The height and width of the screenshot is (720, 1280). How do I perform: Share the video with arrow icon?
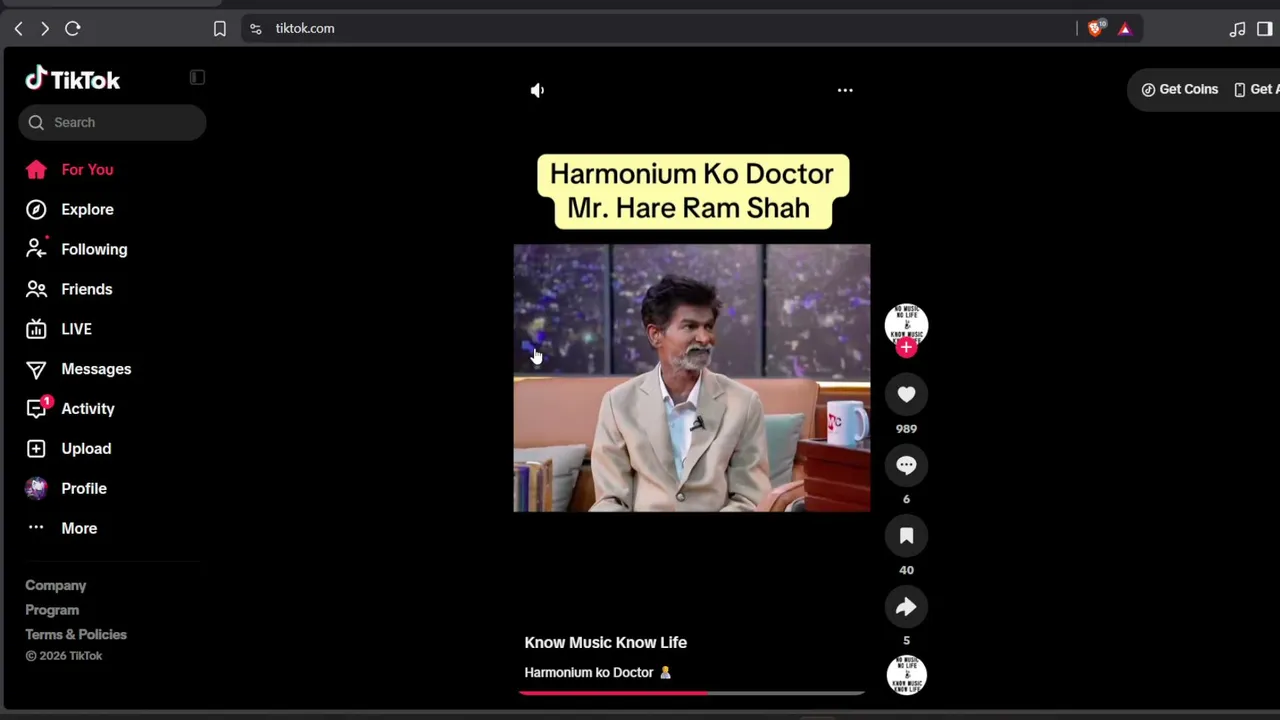pos(906,607)
